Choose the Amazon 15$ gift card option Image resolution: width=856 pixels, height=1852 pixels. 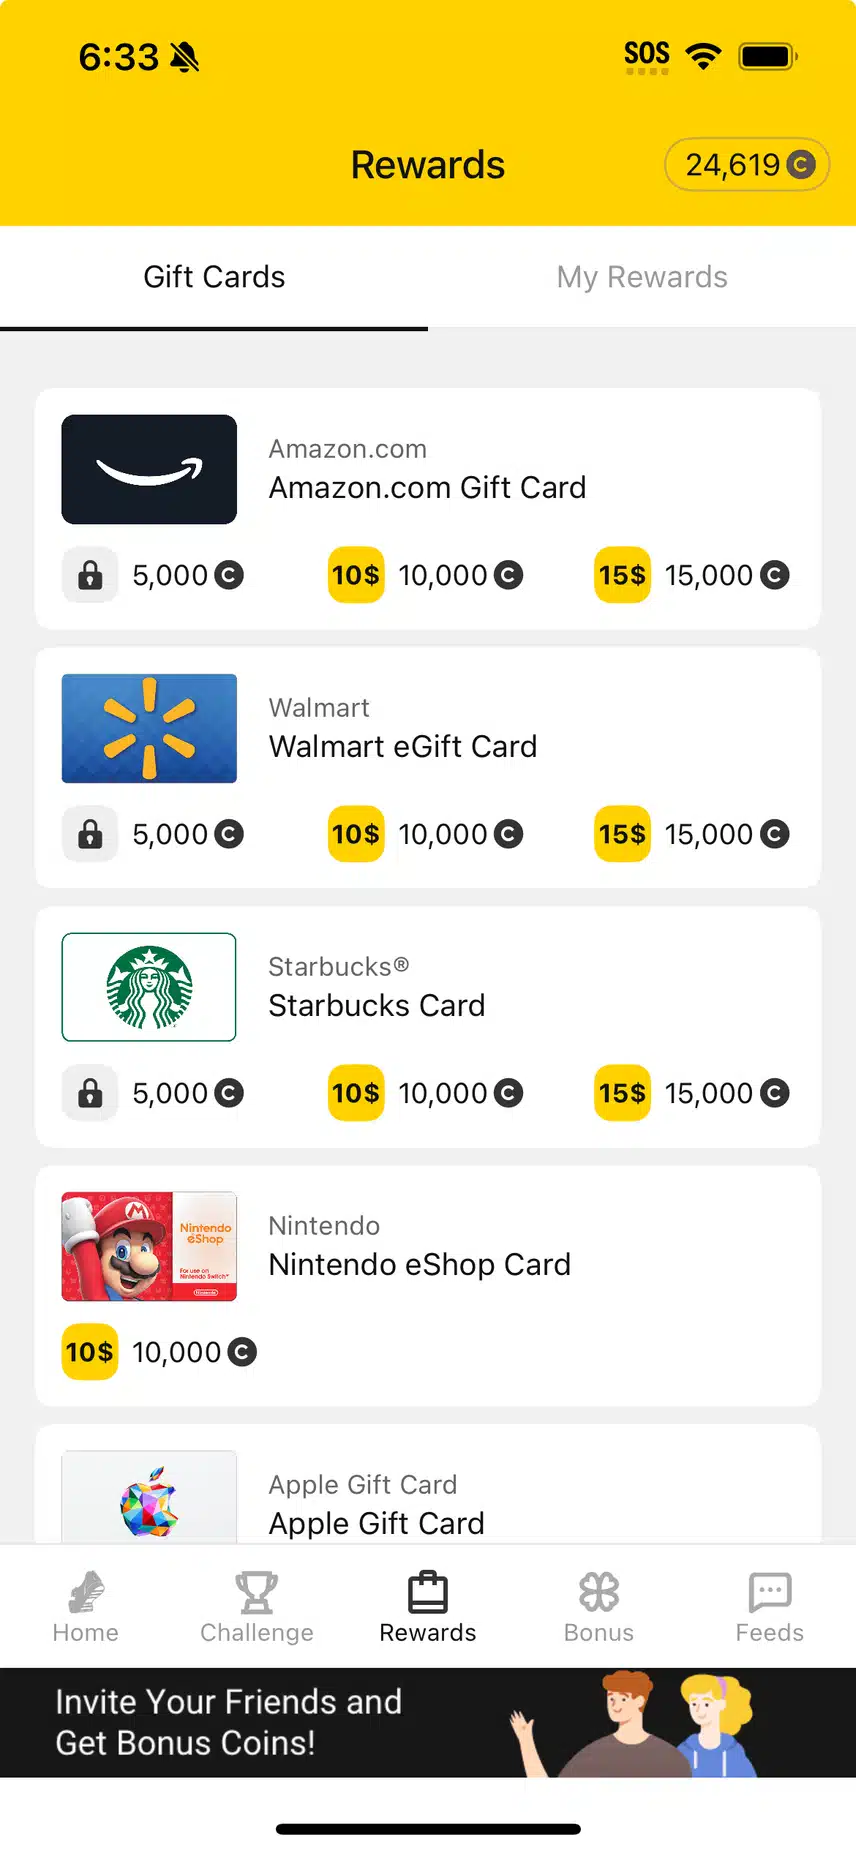click(692, 575)
